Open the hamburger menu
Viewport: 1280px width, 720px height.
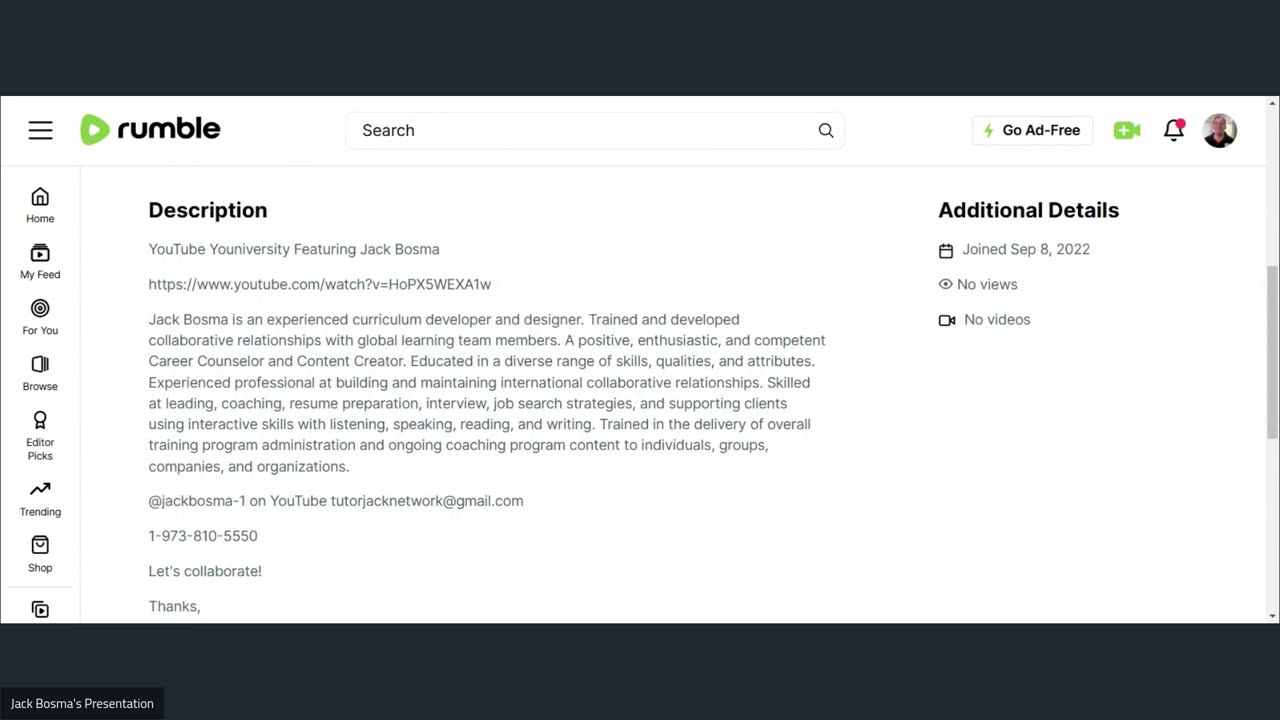(40, 130)
